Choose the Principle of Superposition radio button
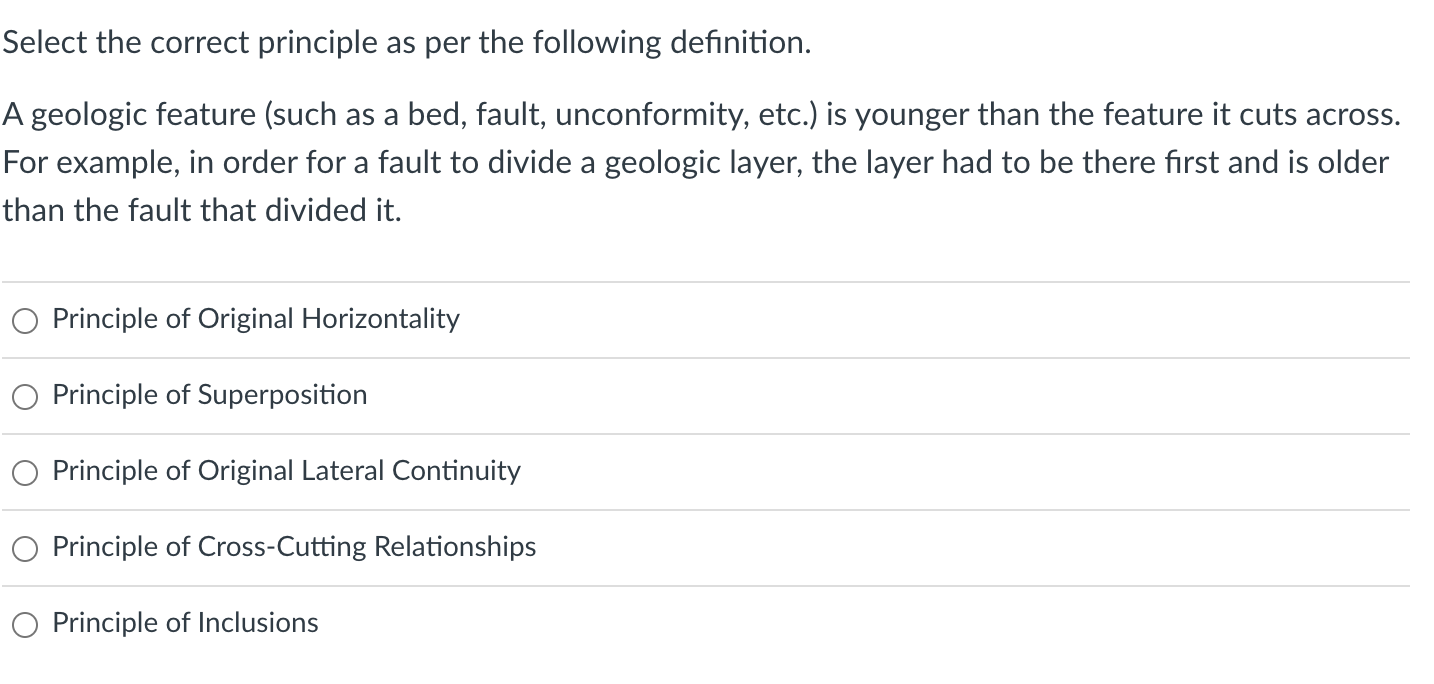Image resolution: width=1434 pixels, height=684 pixels. click(x=25, y=396)
